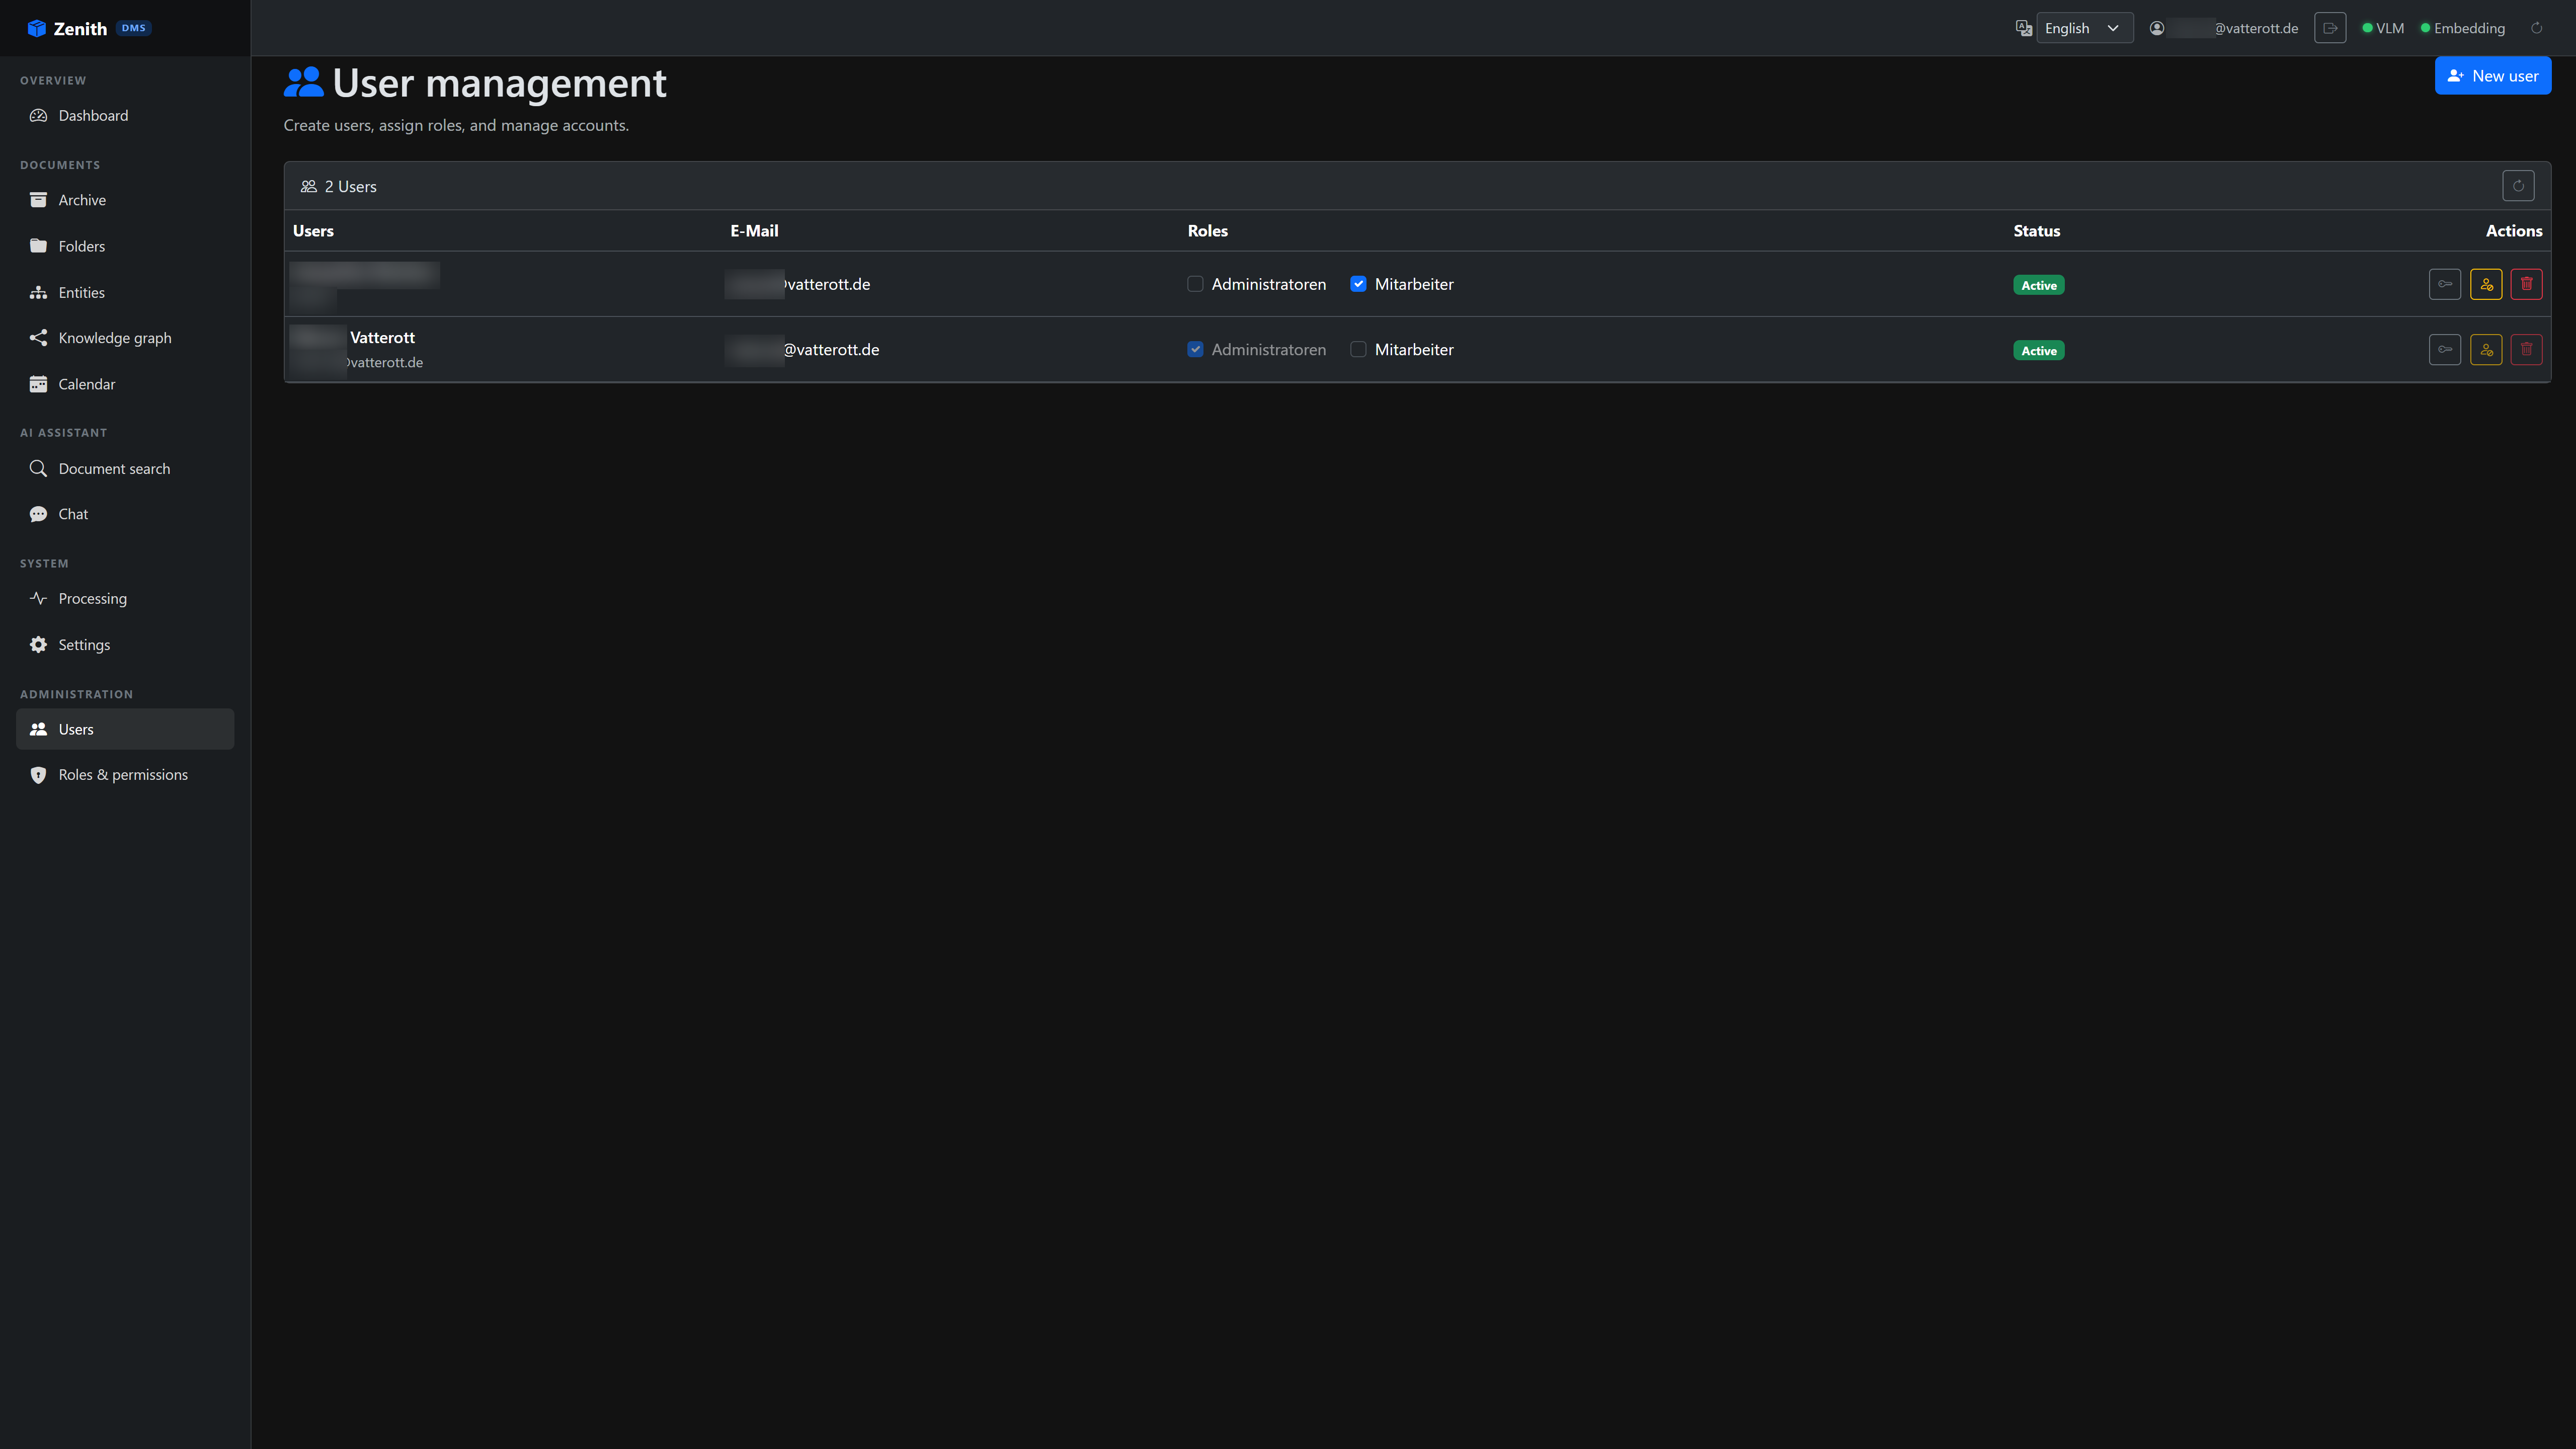Delete the Vatterott user with trash icon
Image resolution: width=2576 pixels, height=1449 pixels.
pos(2526,349)
